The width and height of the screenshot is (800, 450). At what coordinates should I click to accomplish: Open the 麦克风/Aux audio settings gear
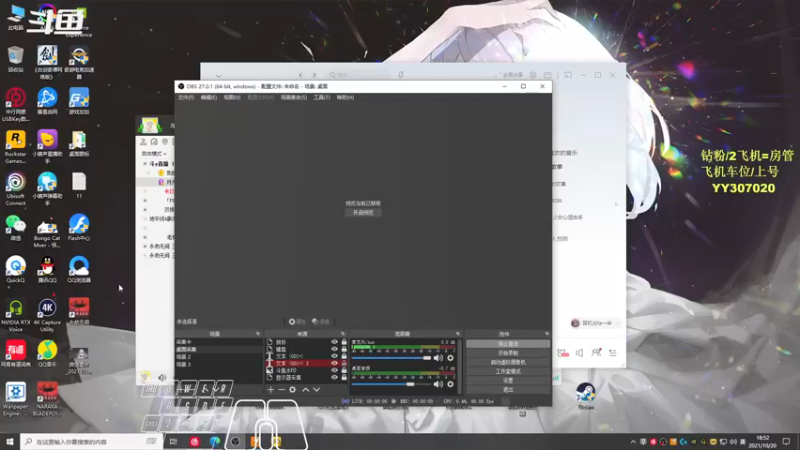pyautogui.click(x=450, y=358)
